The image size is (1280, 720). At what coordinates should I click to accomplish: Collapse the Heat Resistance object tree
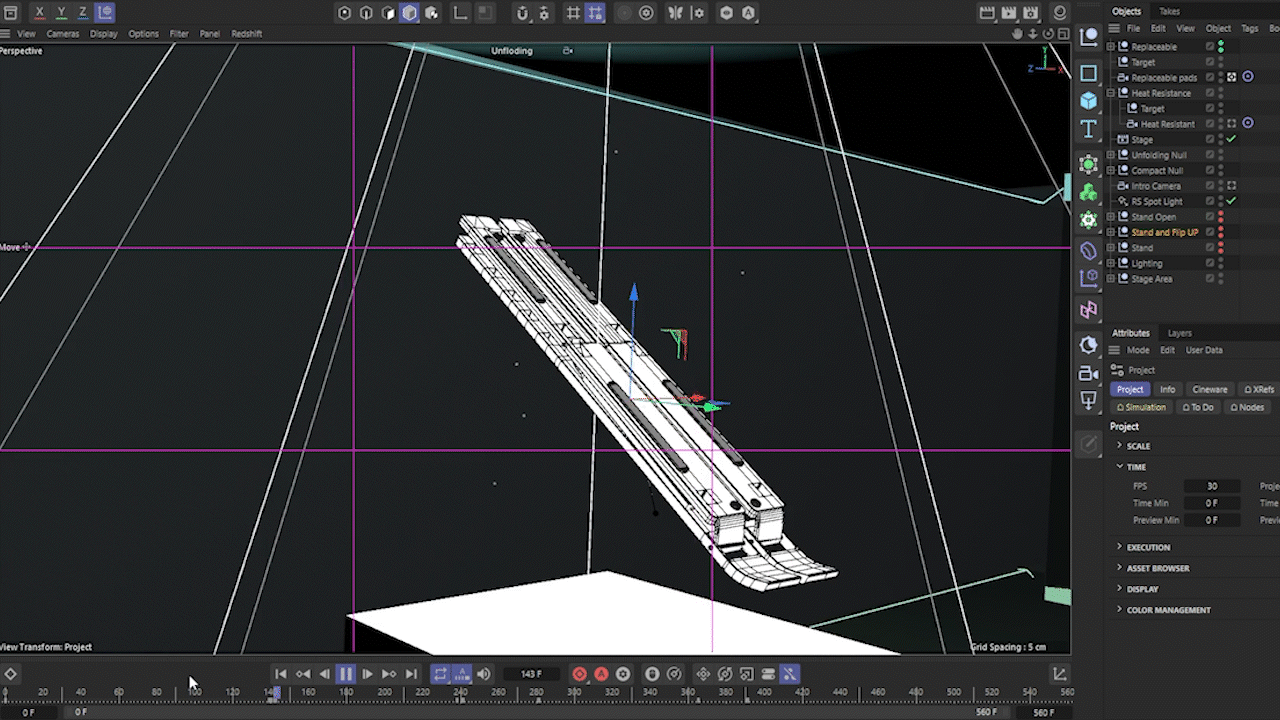click(1111, 93)
